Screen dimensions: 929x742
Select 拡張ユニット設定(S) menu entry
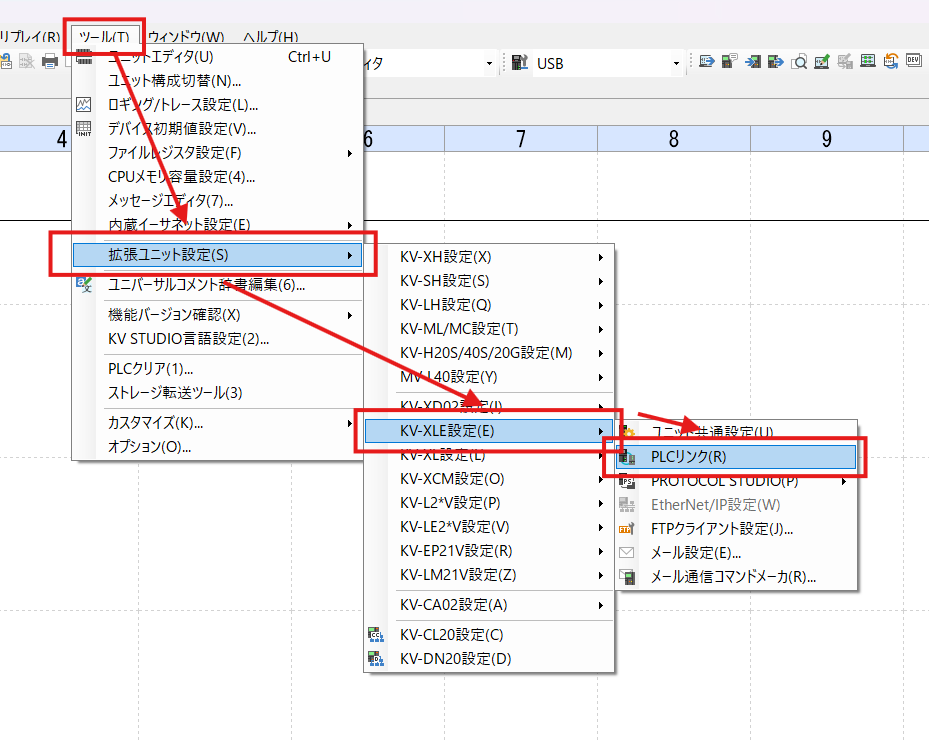[217, 255]
